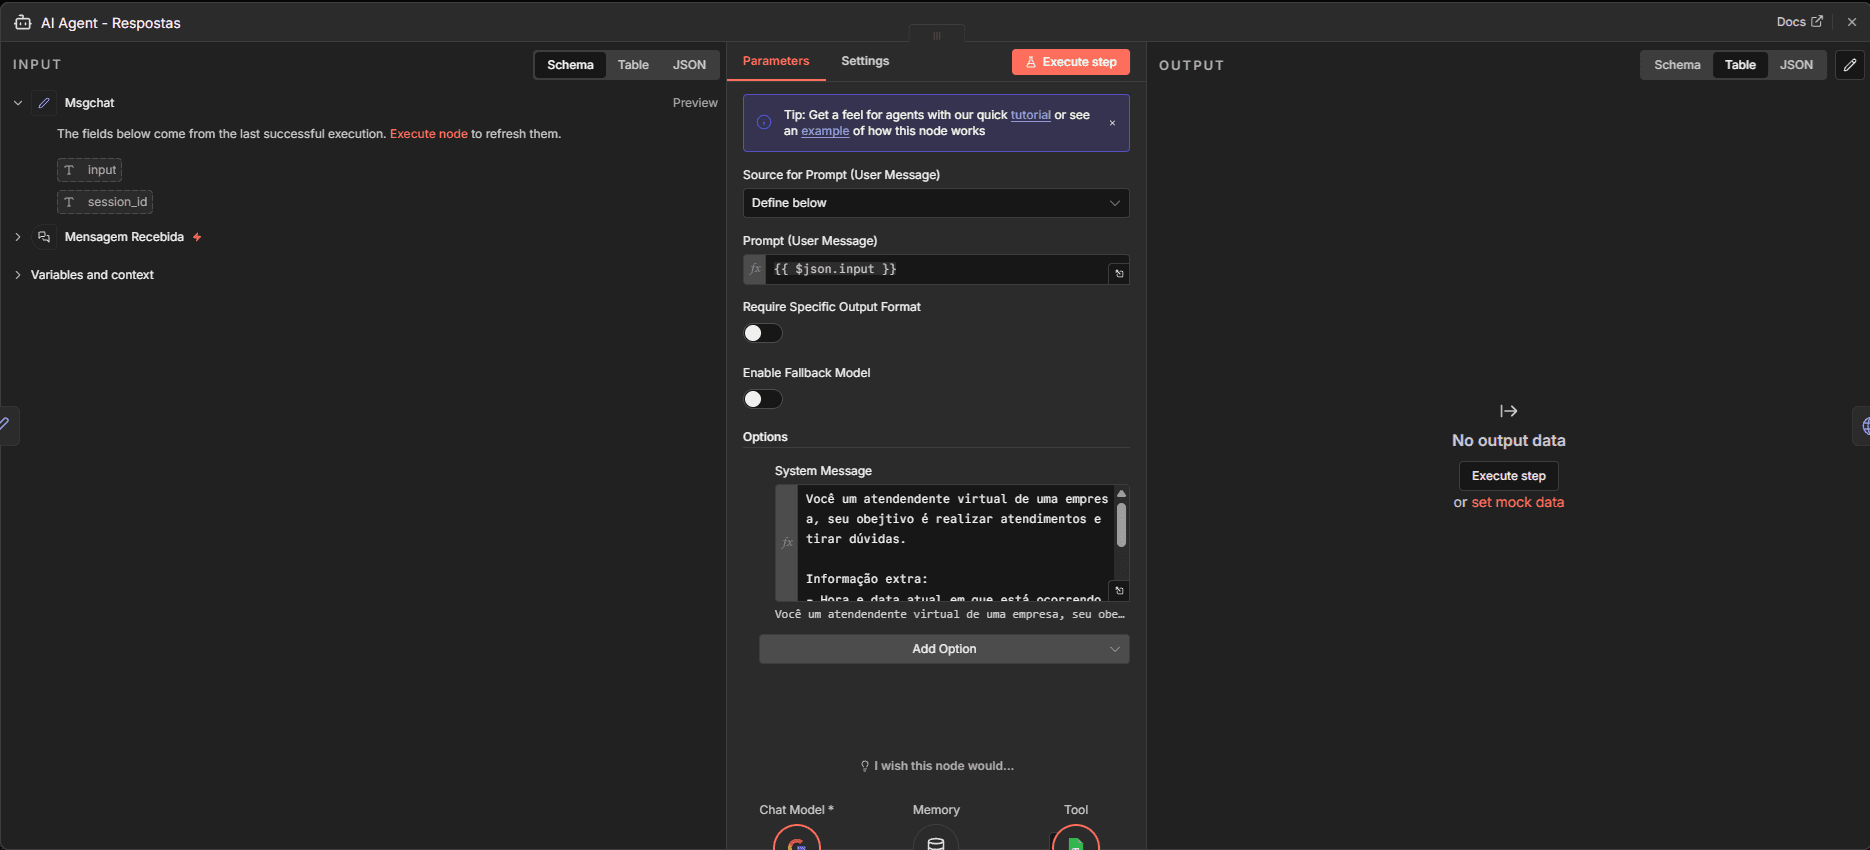The image size is (1870, 850).
Task: Switch output view to Table tab
Action: [1740, 65]
